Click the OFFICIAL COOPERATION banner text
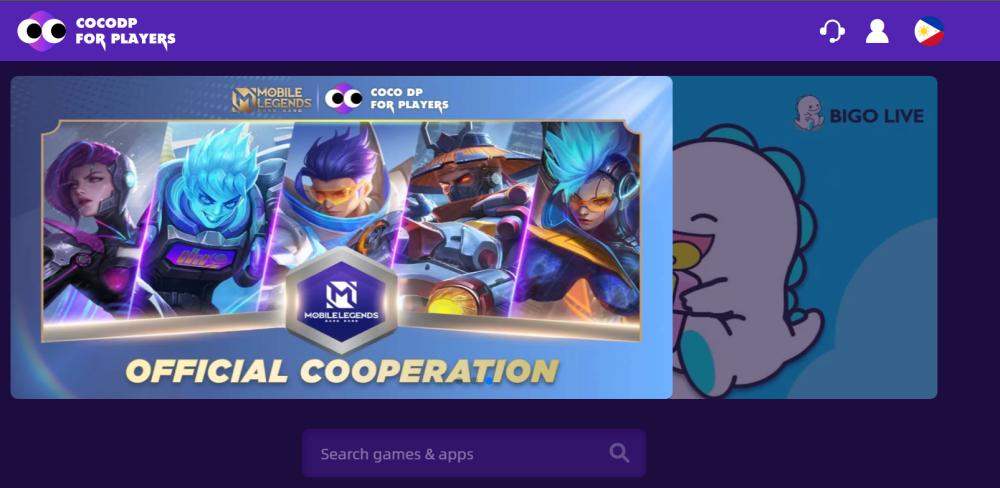The image size is (1000, 488). (342, 371)
